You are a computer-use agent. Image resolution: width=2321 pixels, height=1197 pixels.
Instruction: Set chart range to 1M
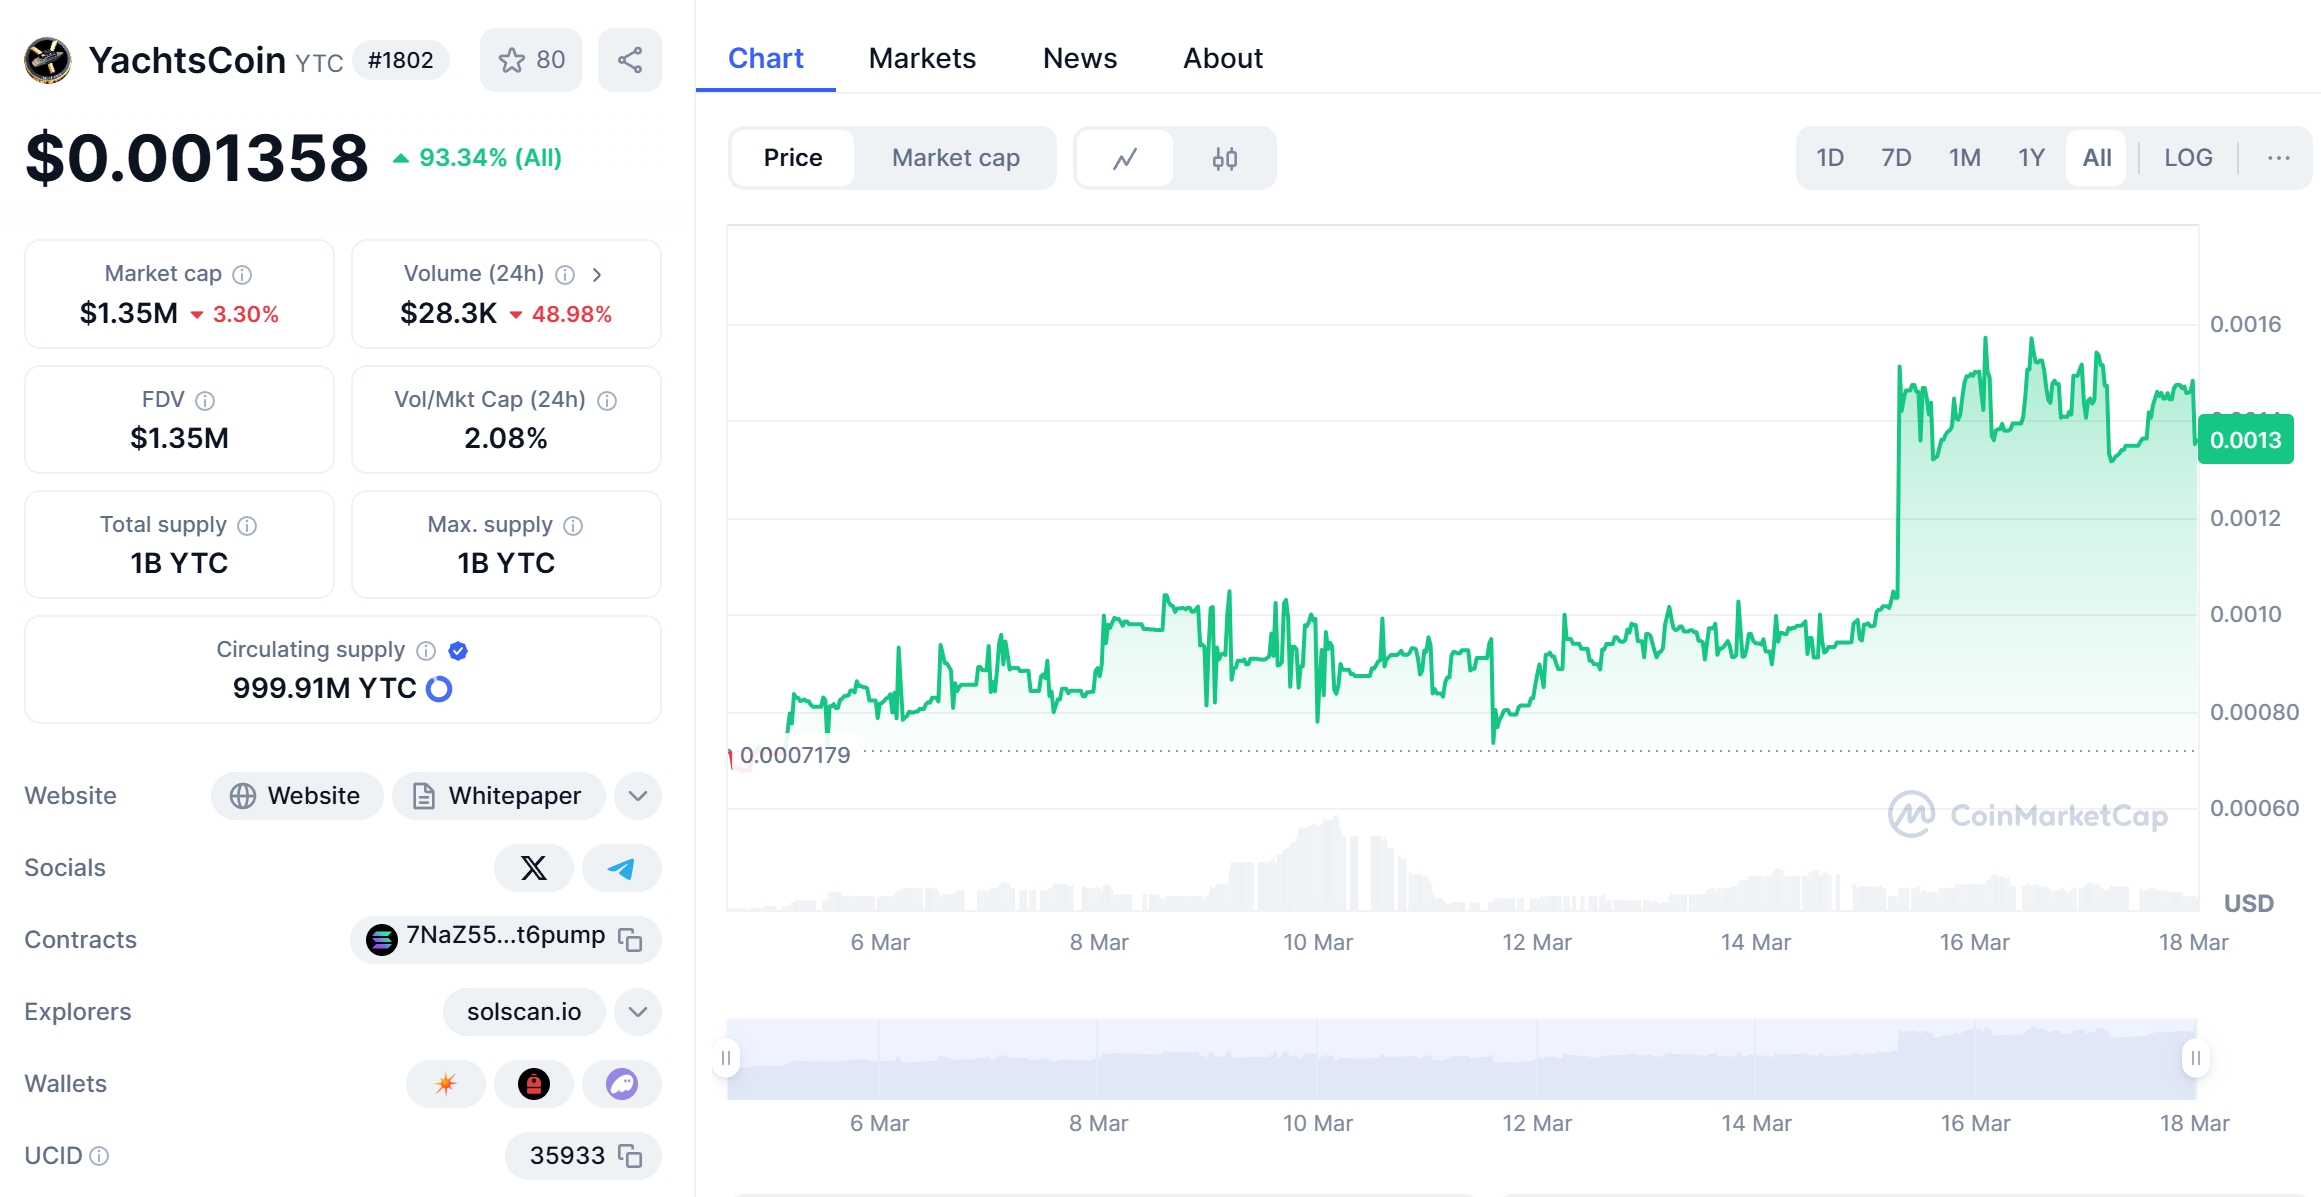pyautogui.click(x=1965, y=158)
